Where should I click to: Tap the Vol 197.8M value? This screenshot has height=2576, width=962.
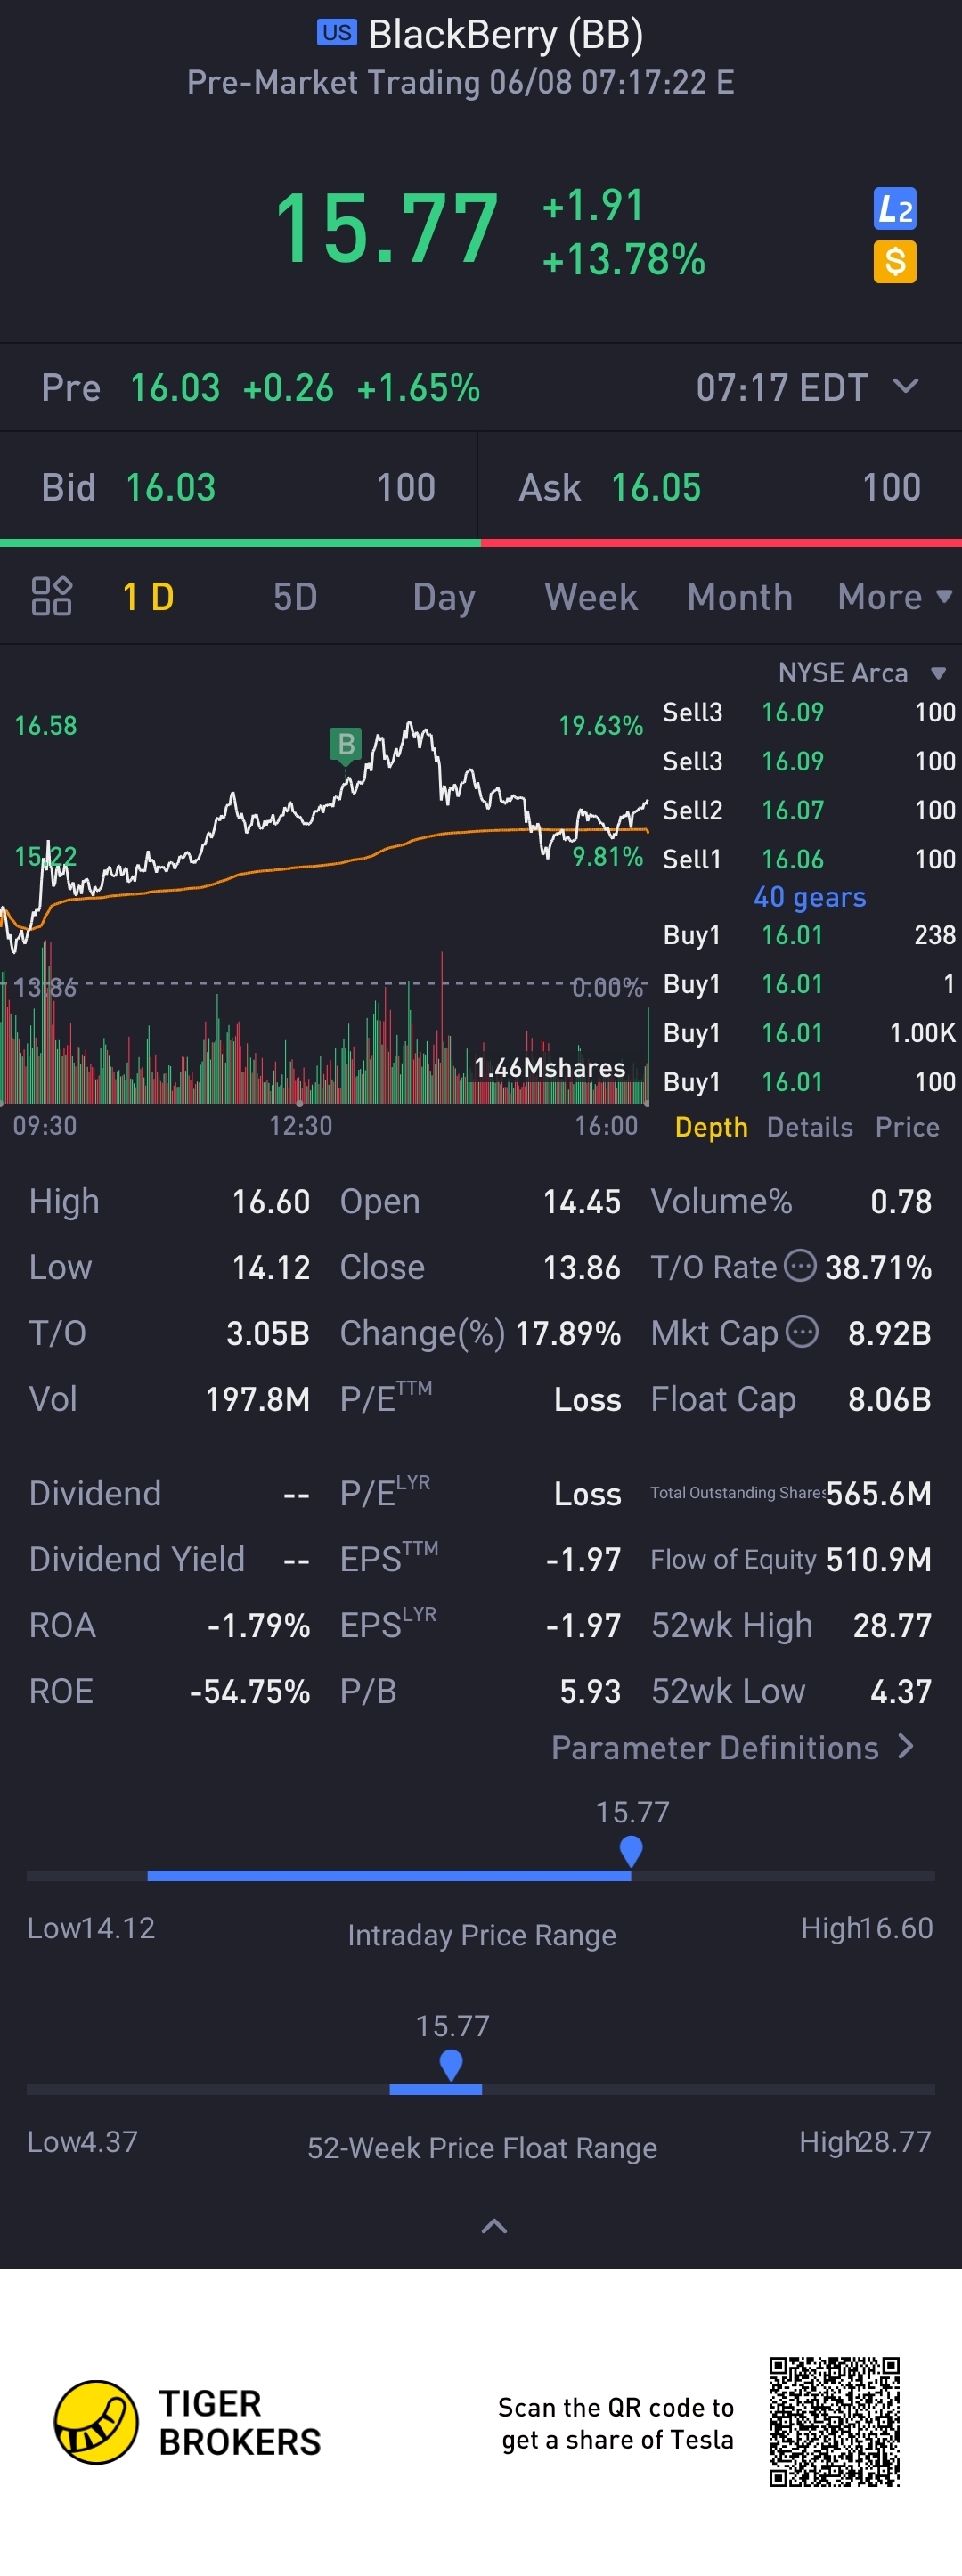[258, 1399]
